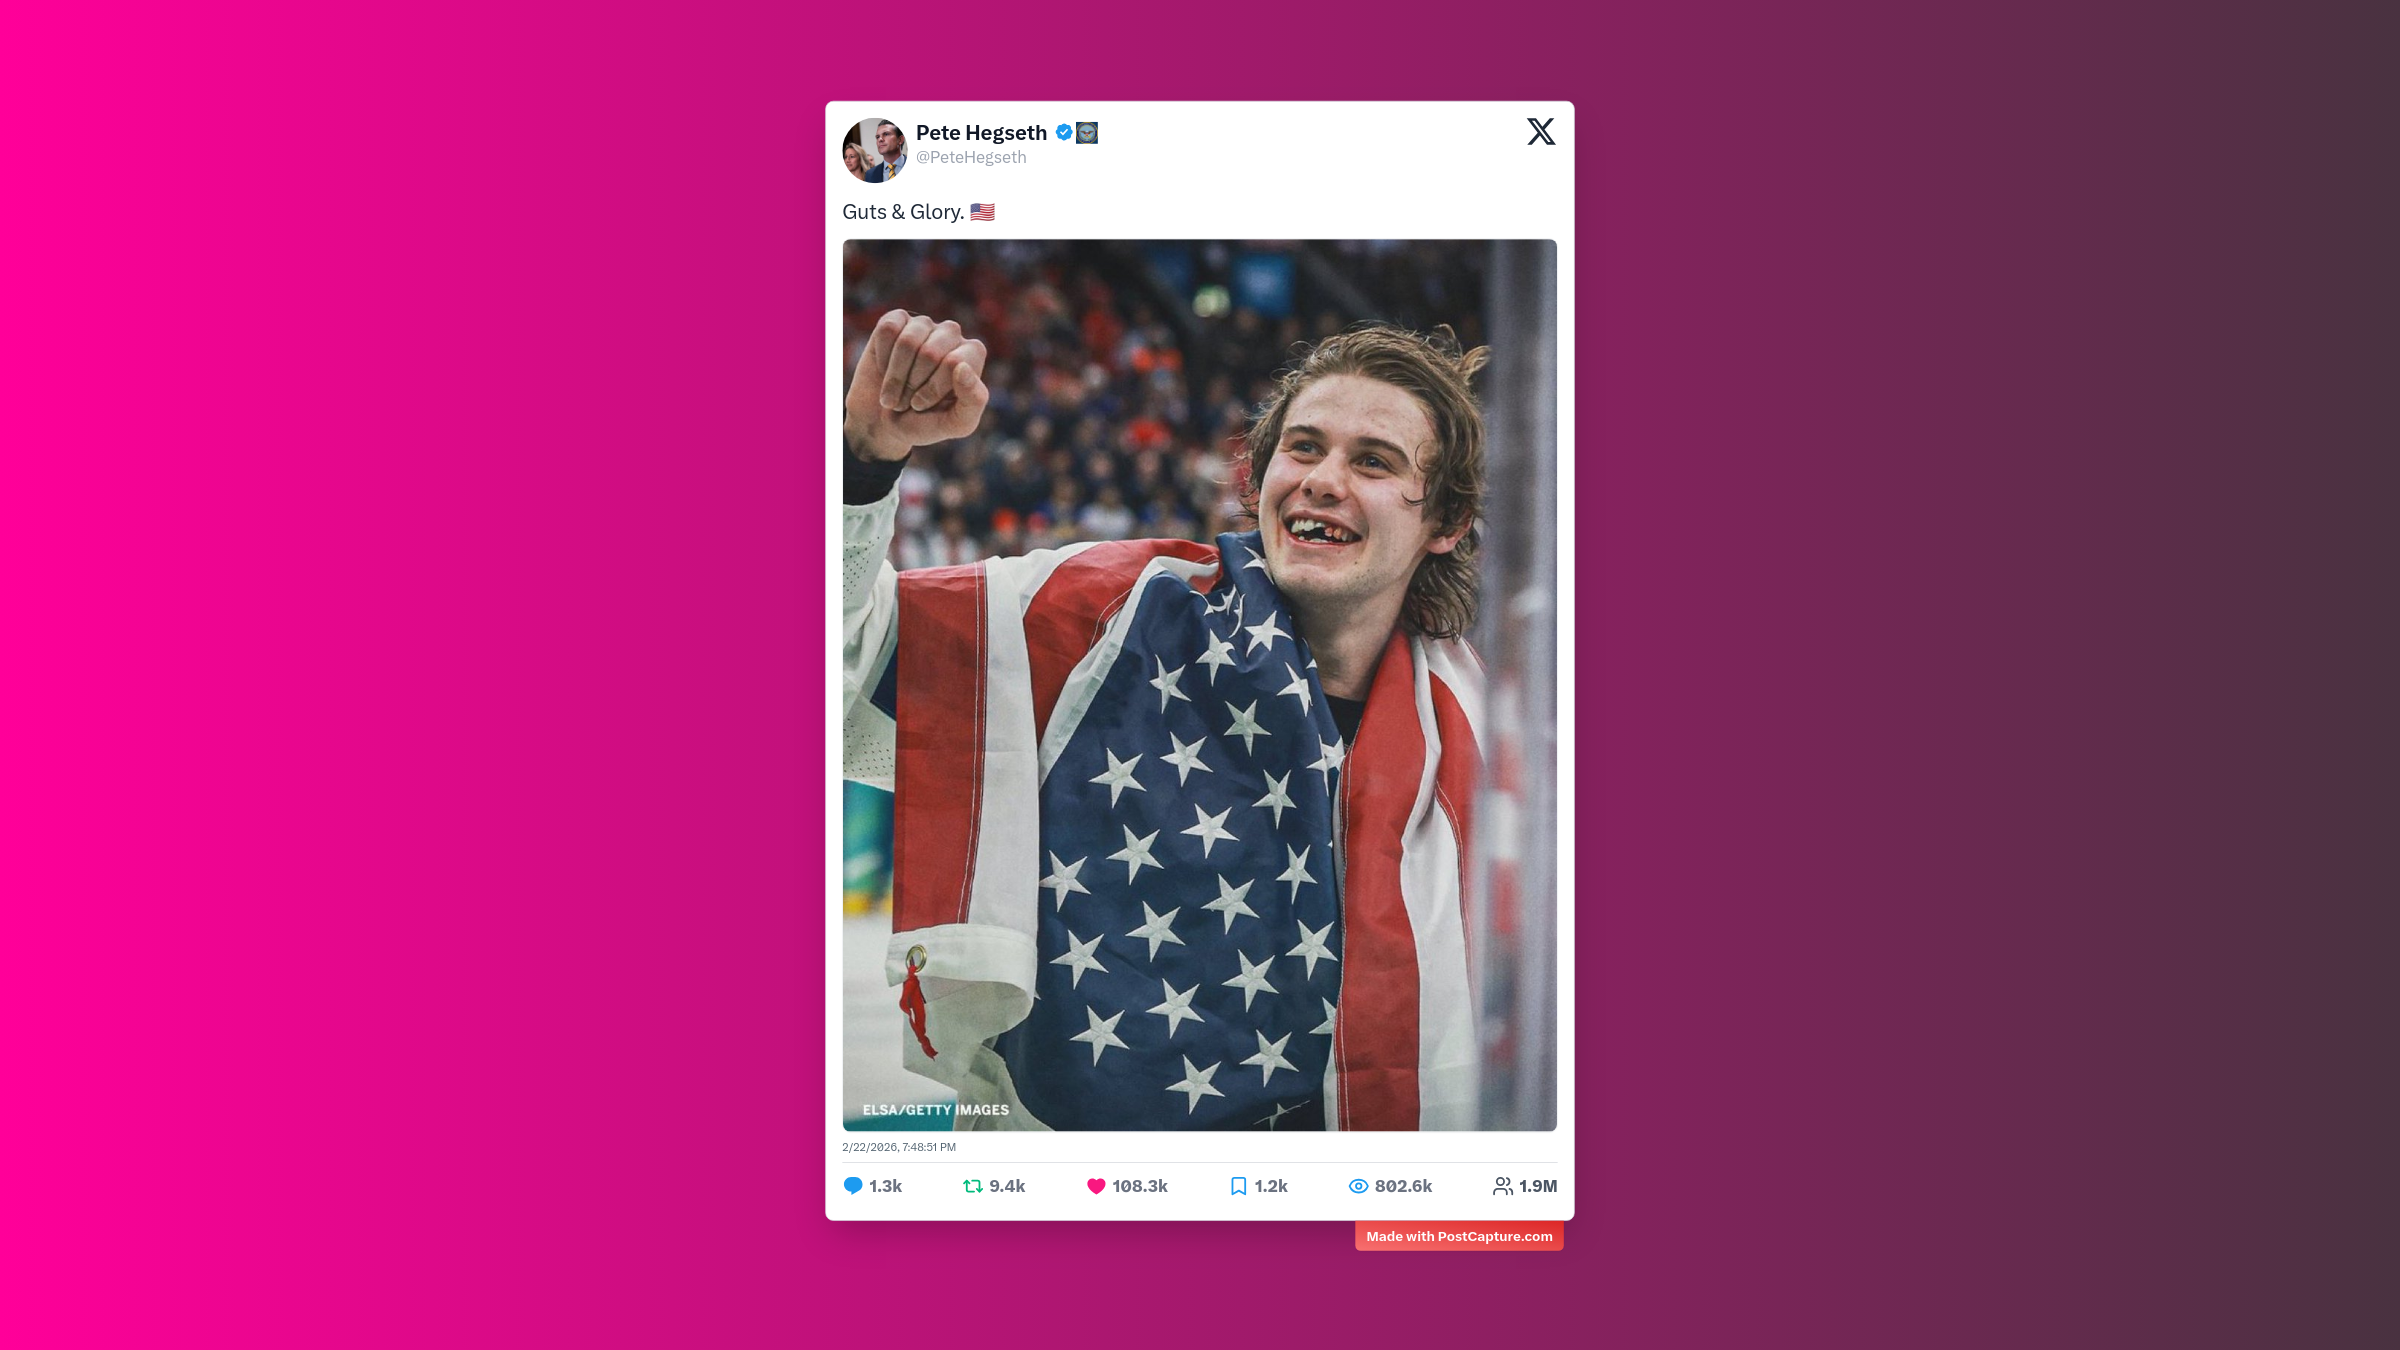2400x1350 pixels.
Task: Click the Made with PostCapture.com badge
Action: (1459, 1236)
